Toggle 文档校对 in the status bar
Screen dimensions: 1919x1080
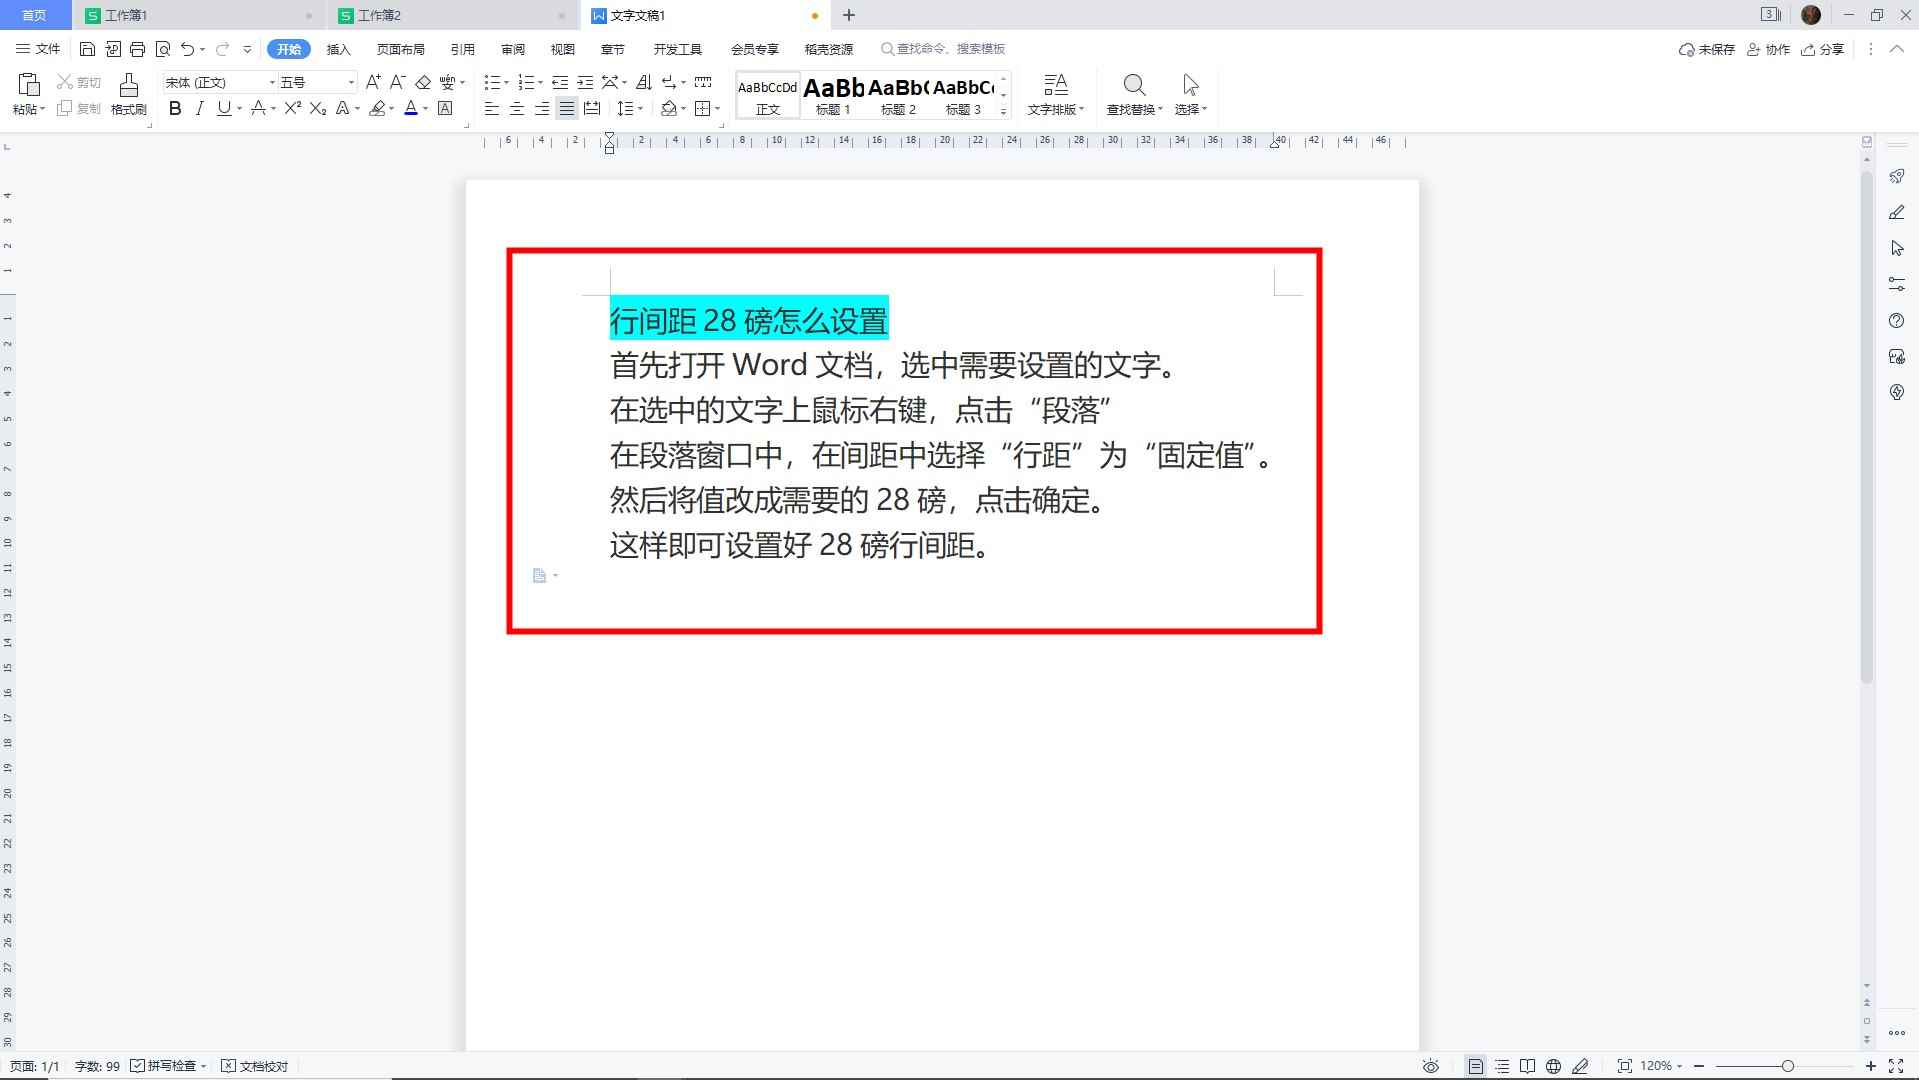tap(254, 1065)
